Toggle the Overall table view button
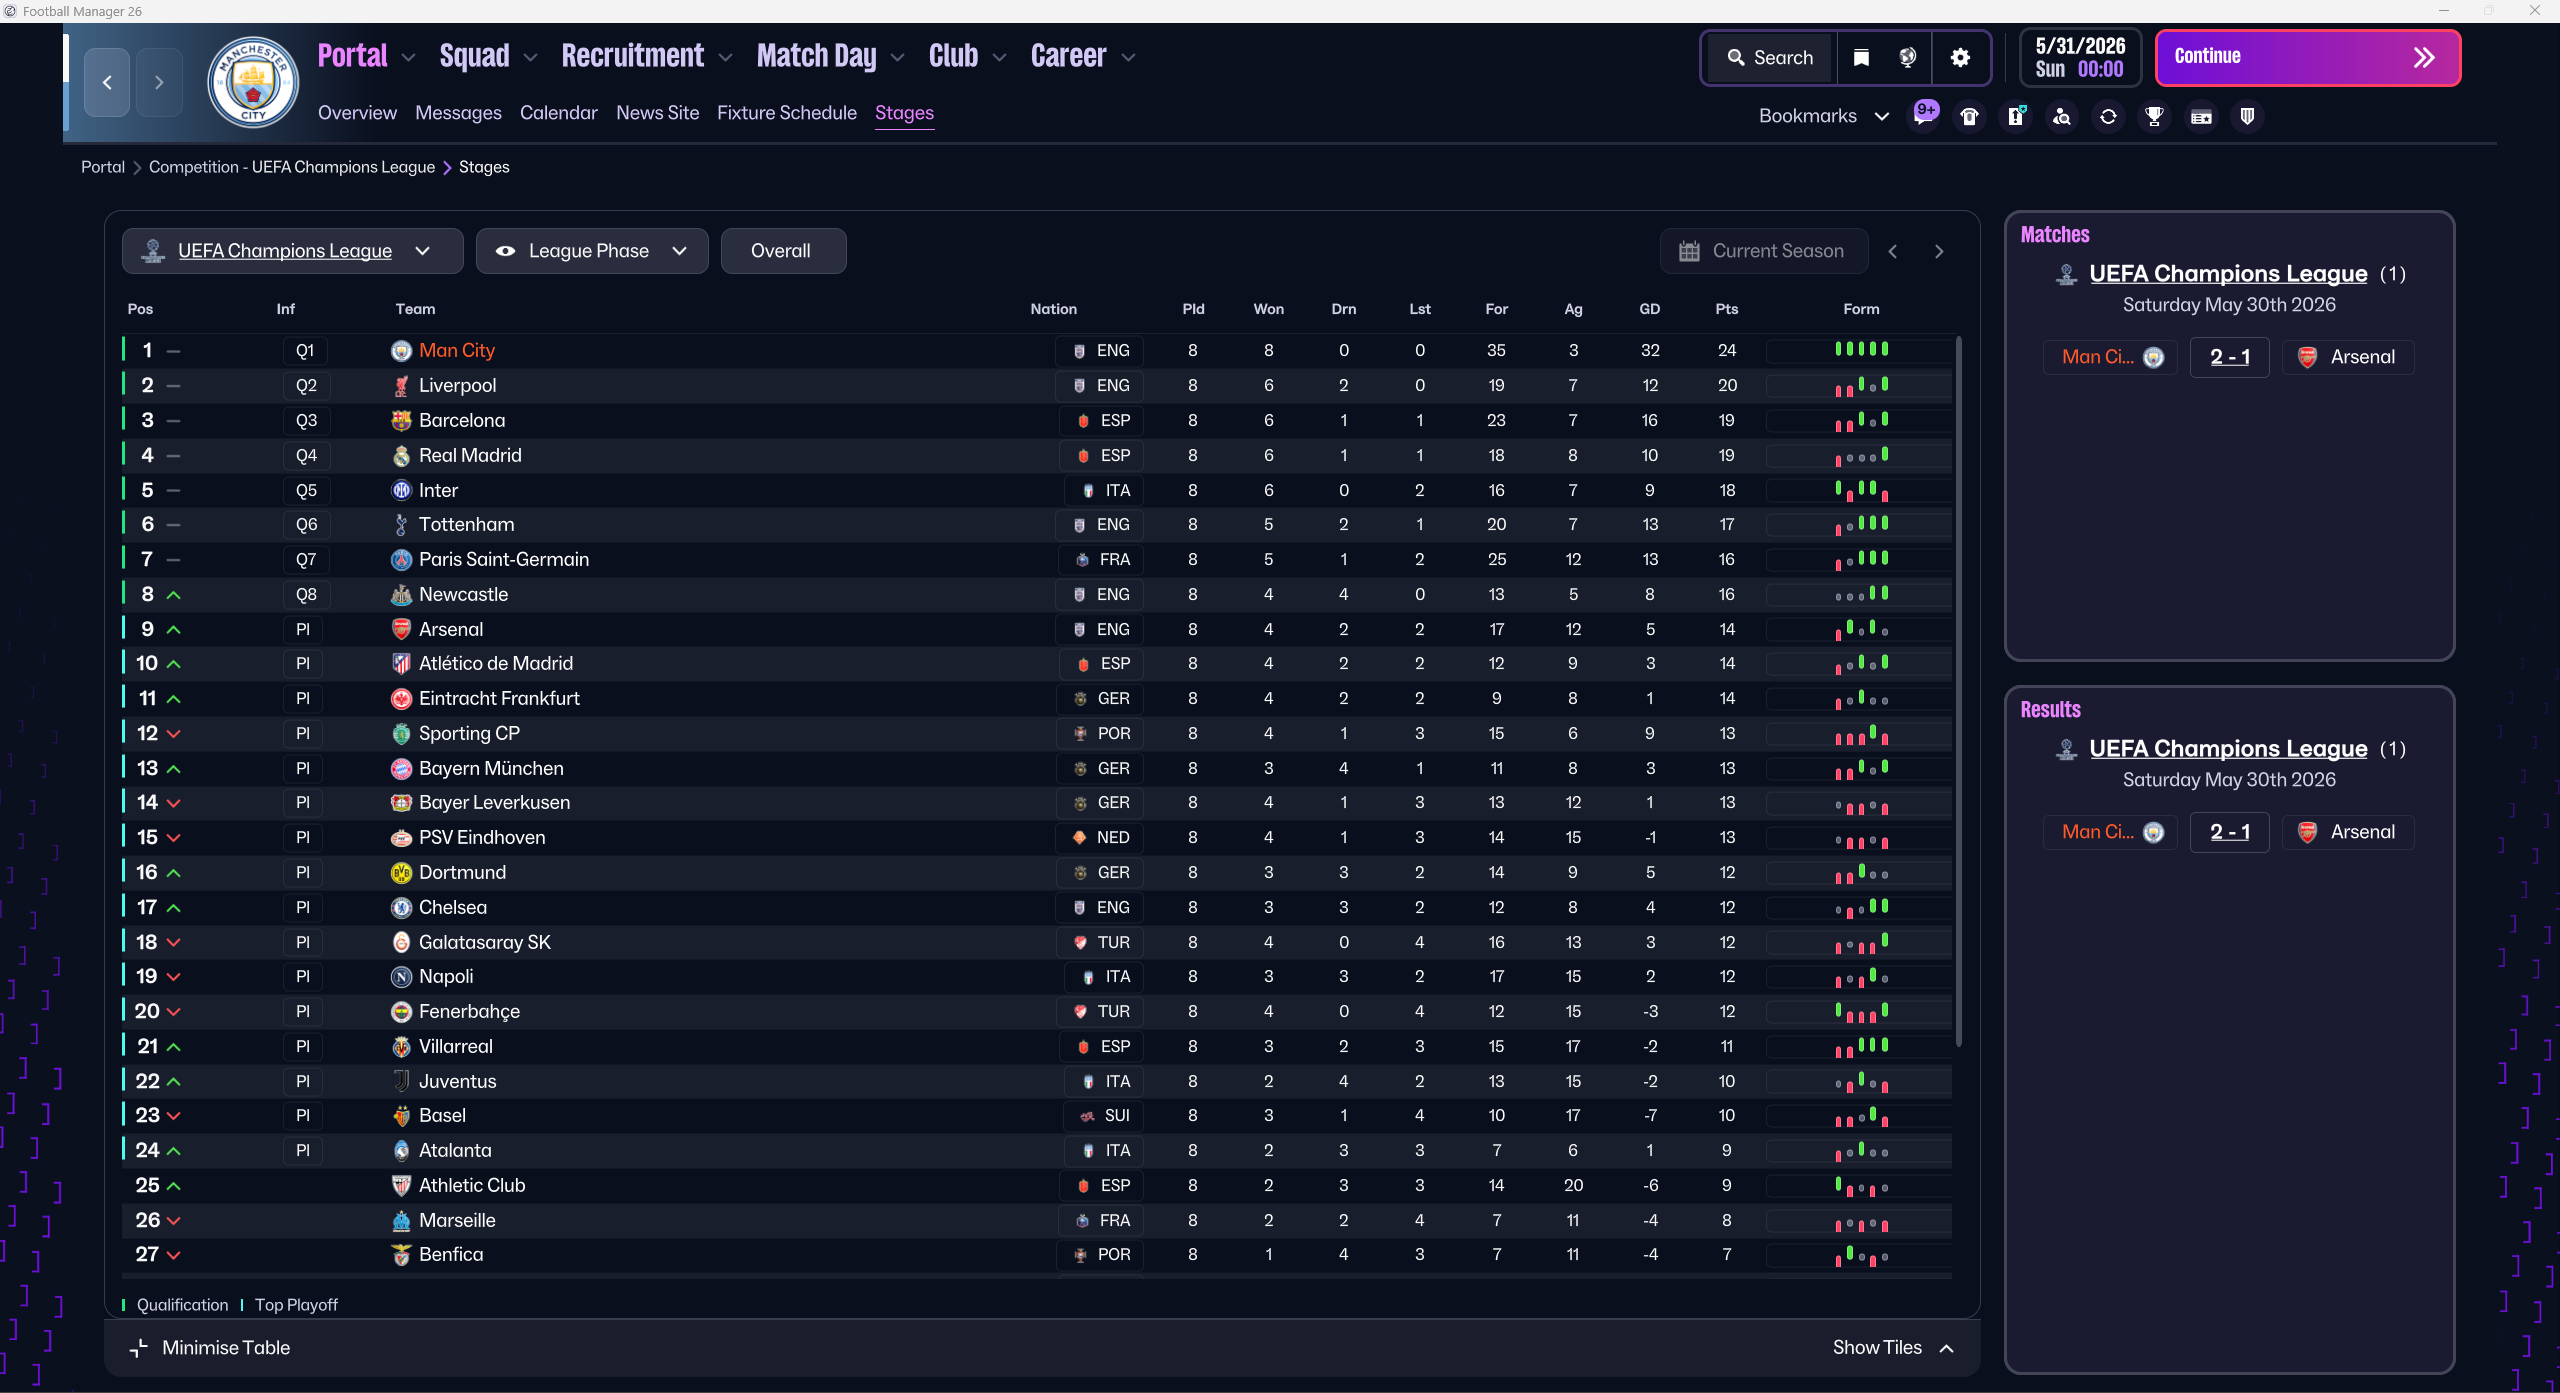Viewport: 2560px width, 1393px height. 782,251
